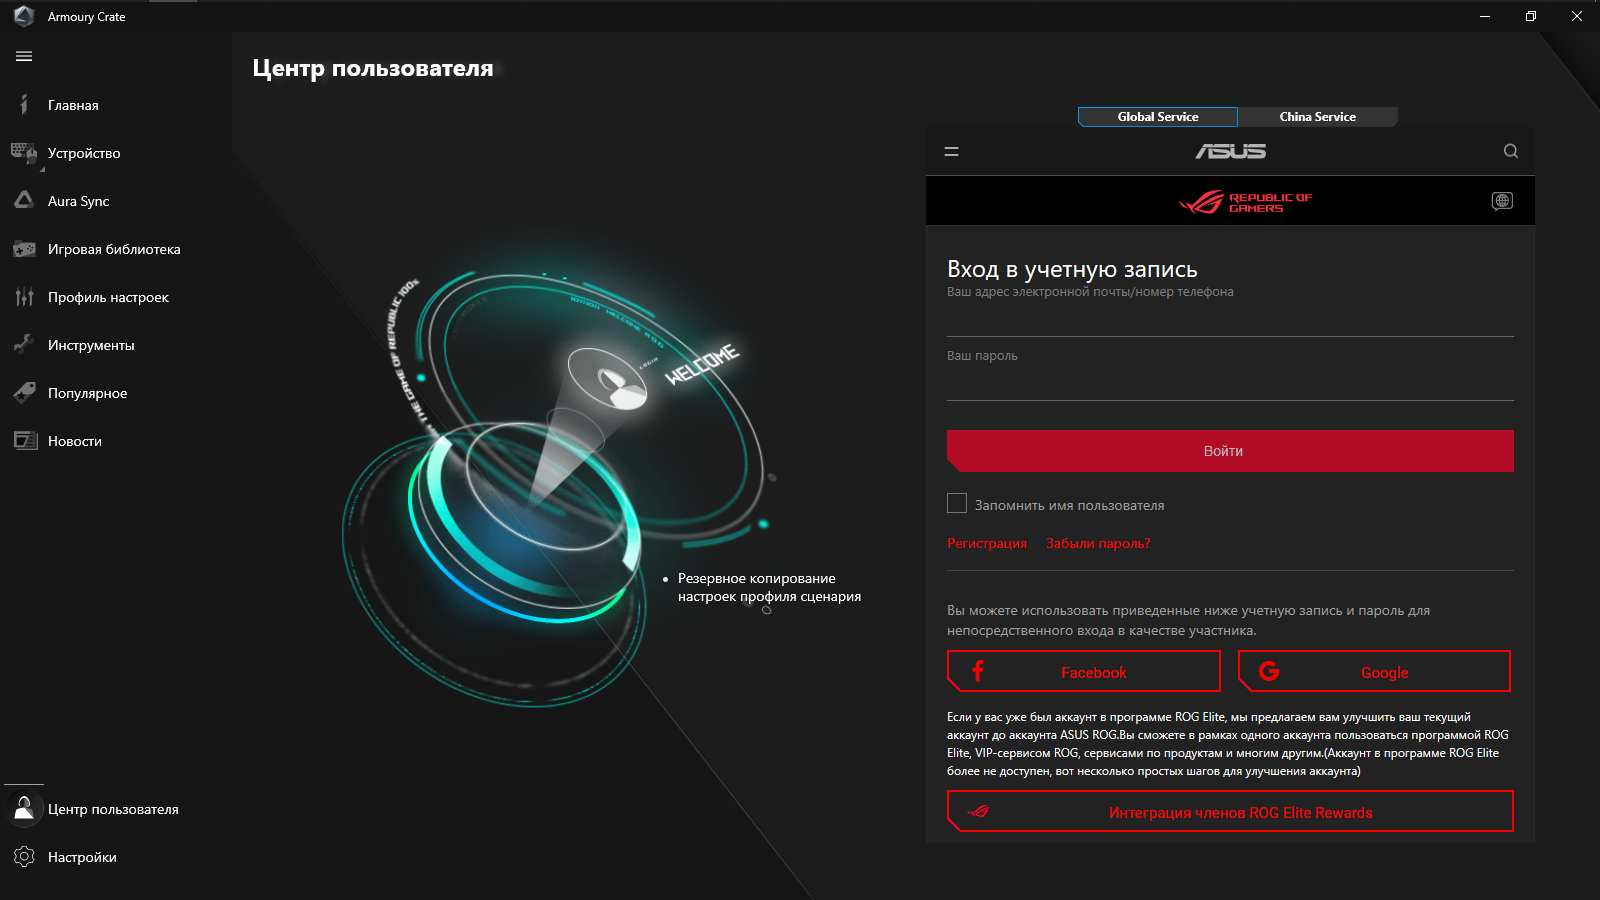Open the Игровая библиотека menu item

click(x=116, y=249)
